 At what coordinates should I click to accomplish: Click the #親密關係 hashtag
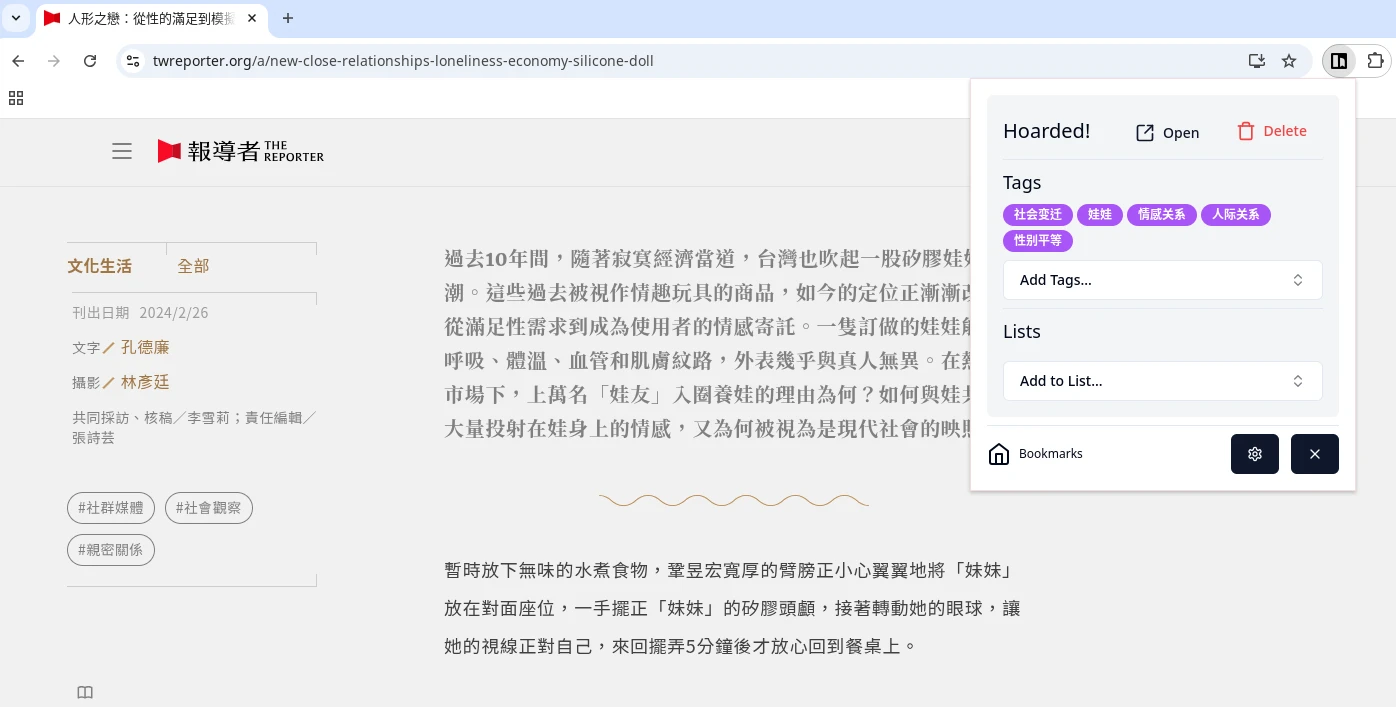click(x=110, y=549)
